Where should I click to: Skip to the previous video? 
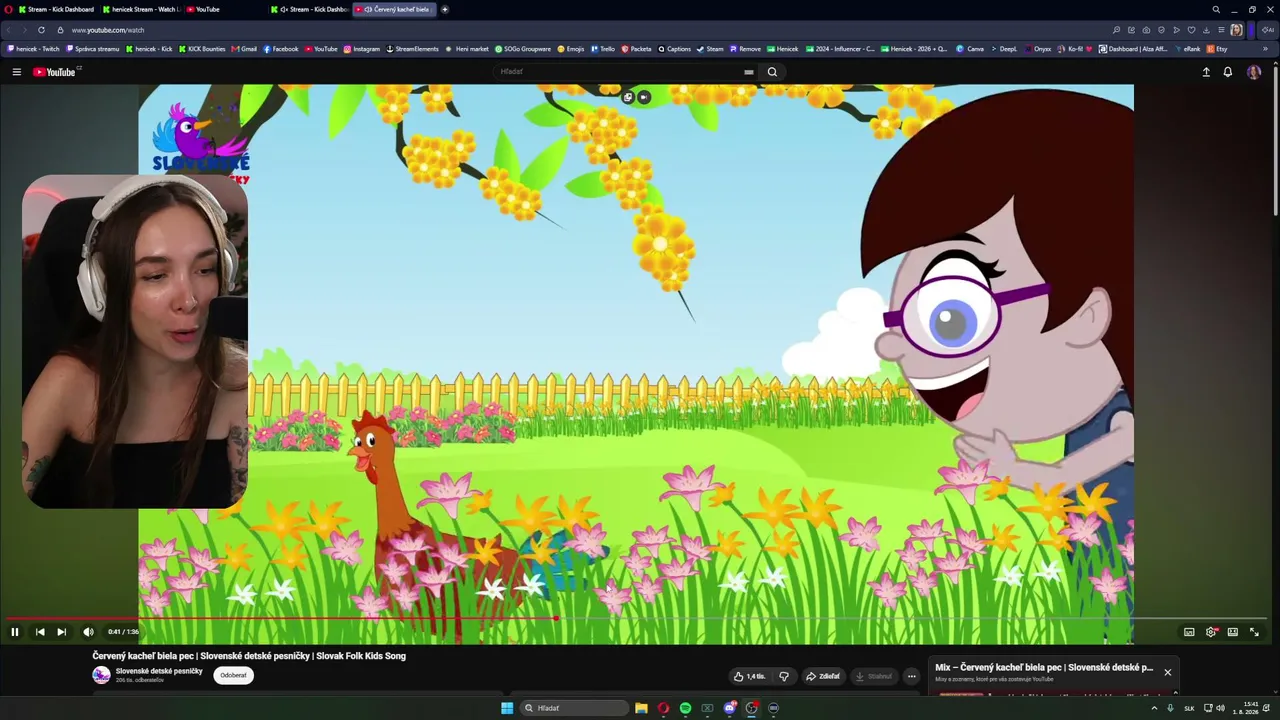tap(40, 632)
